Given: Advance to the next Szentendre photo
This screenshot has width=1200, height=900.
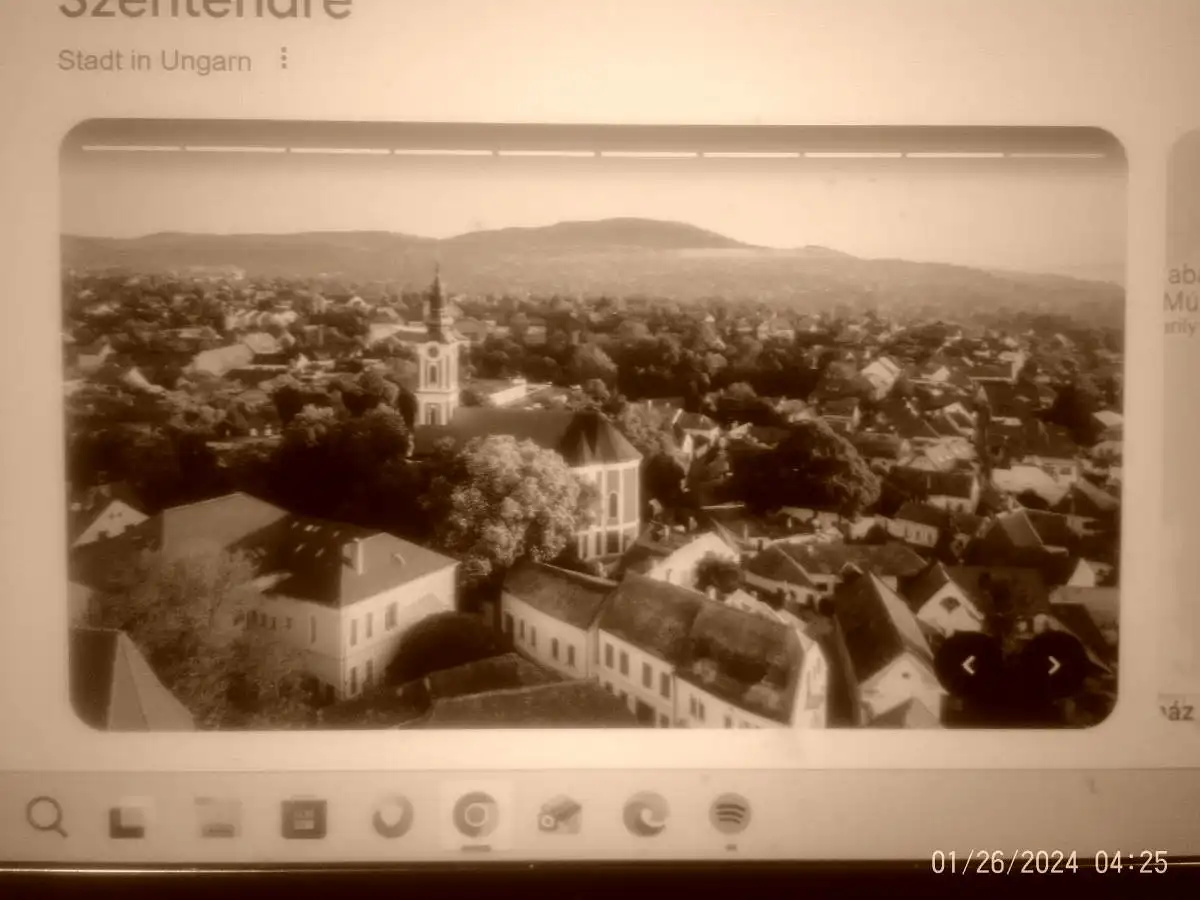Looking at the screenshot, I should (1054, 665).
